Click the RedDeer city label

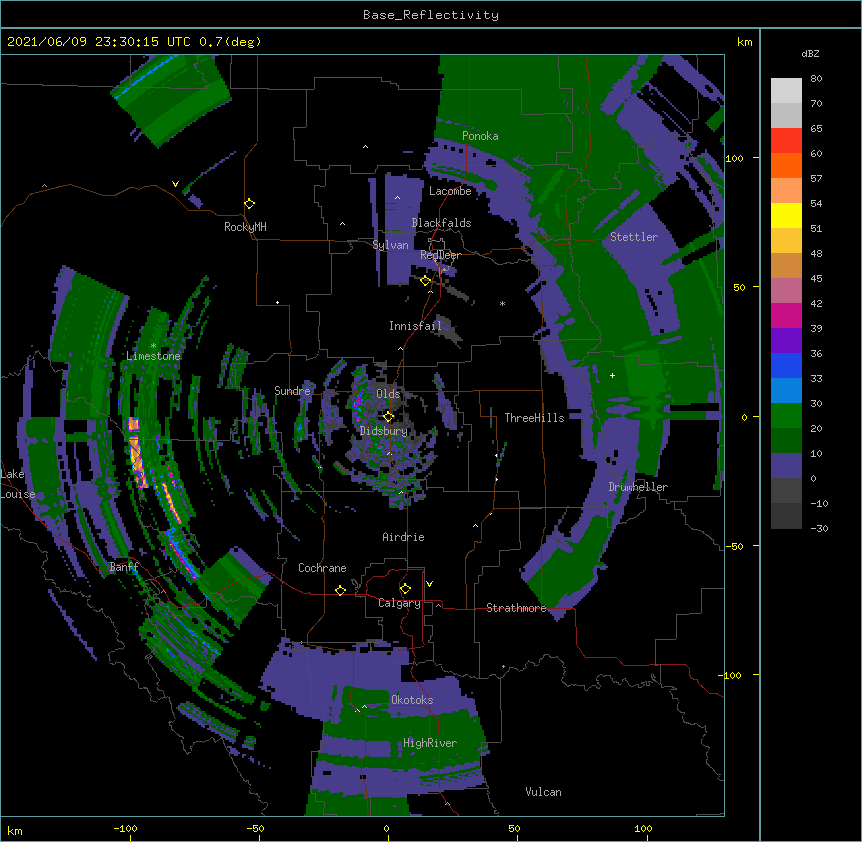(440, 255)
